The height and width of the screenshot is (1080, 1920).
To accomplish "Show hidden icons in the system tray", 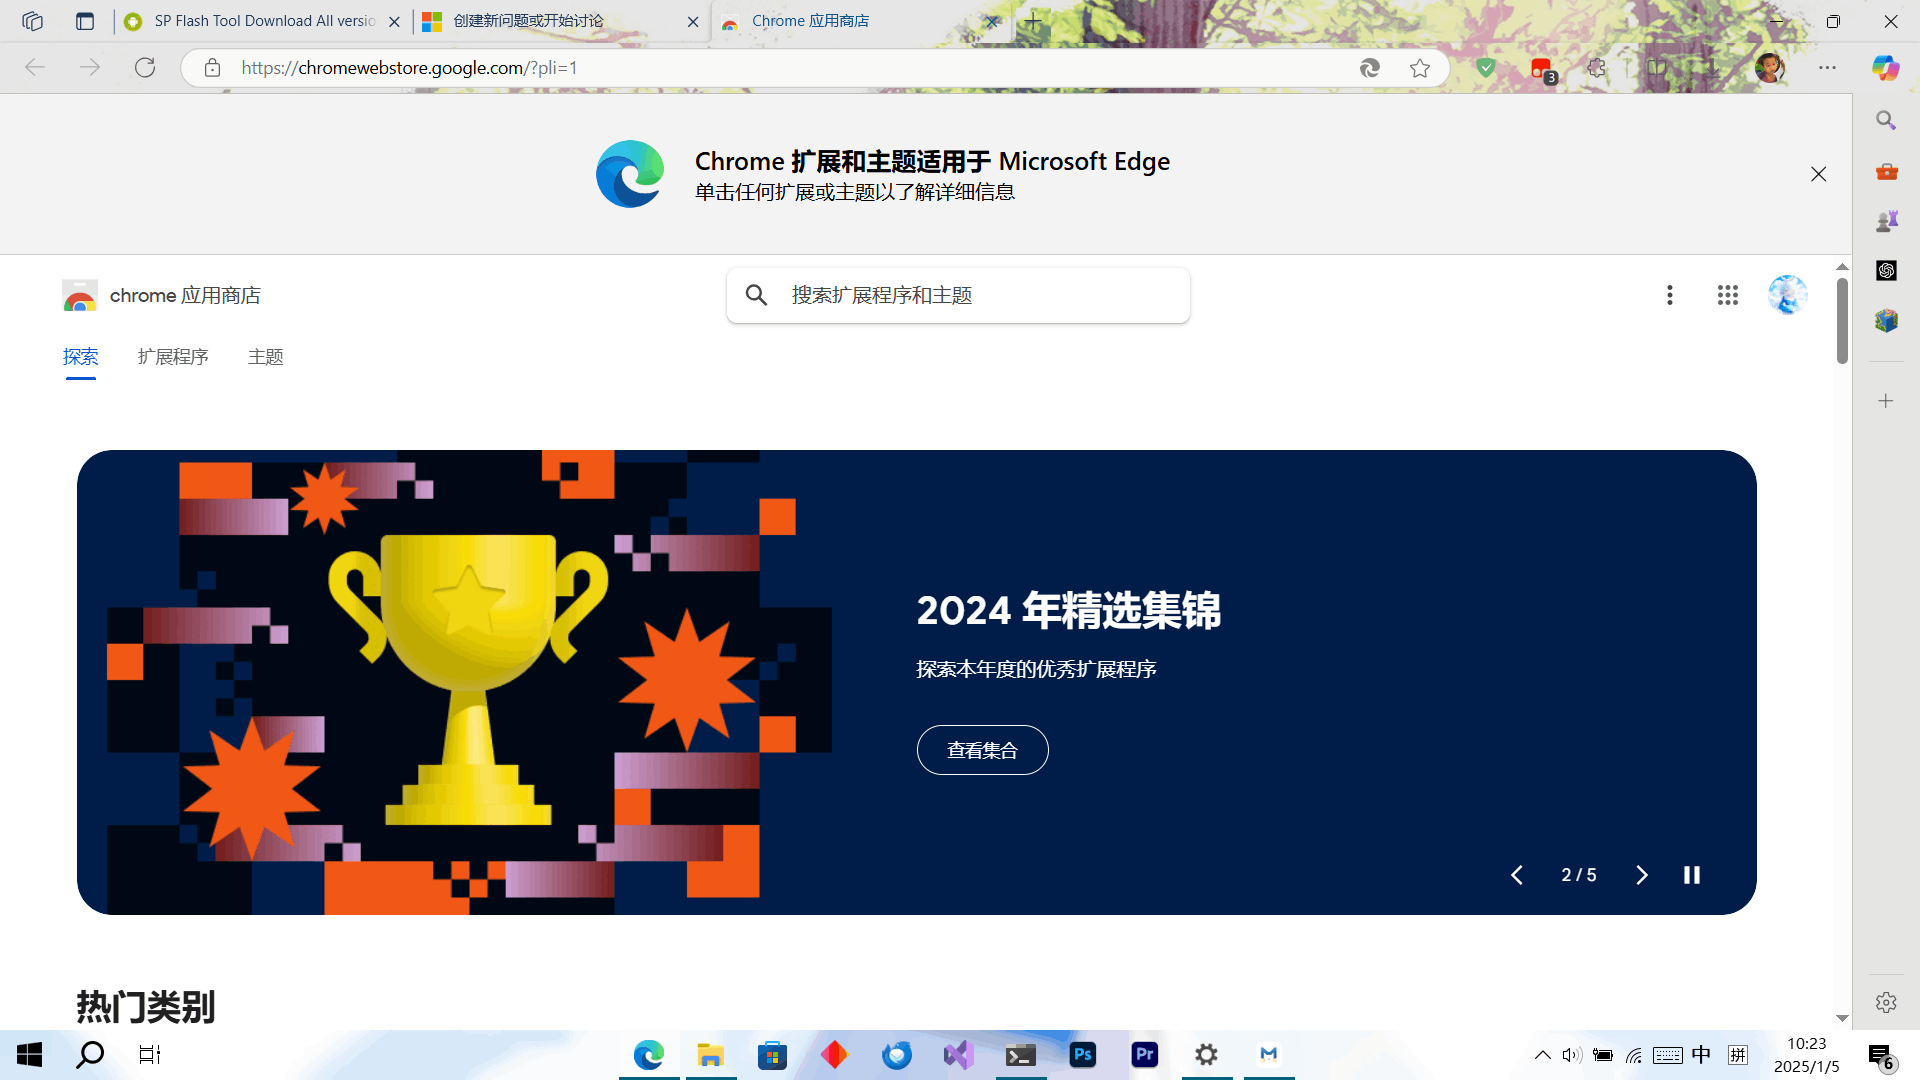I will click(1542, 1054).
